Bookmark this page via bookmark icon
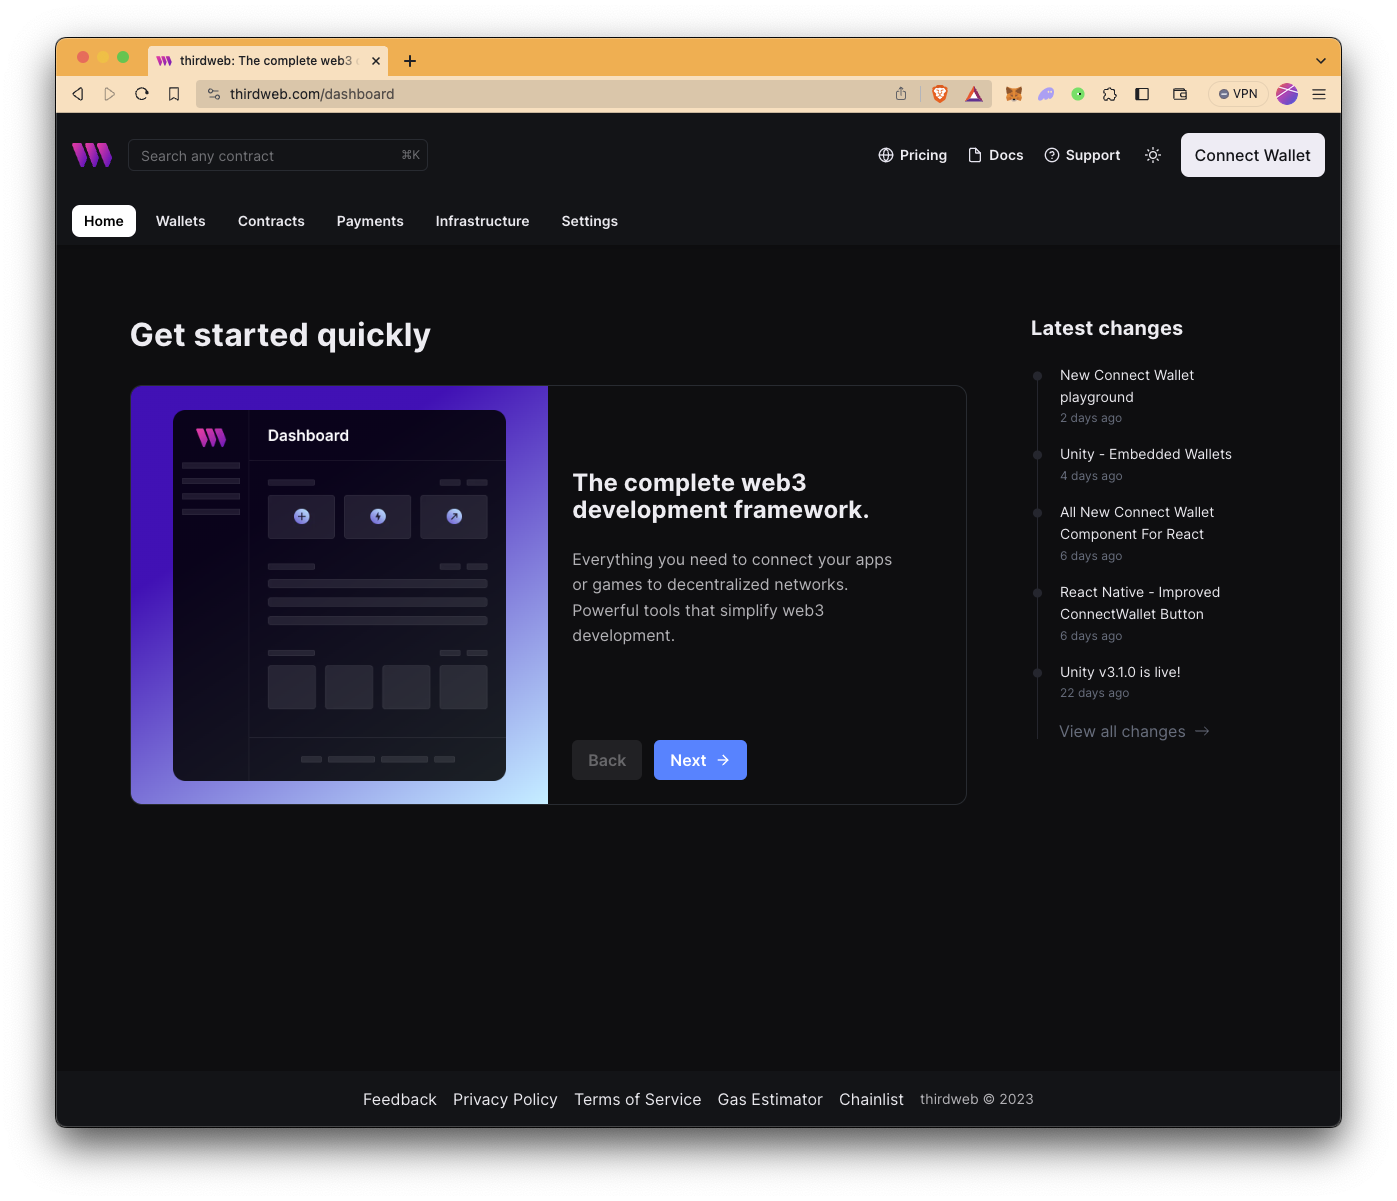 pos(174,94)
